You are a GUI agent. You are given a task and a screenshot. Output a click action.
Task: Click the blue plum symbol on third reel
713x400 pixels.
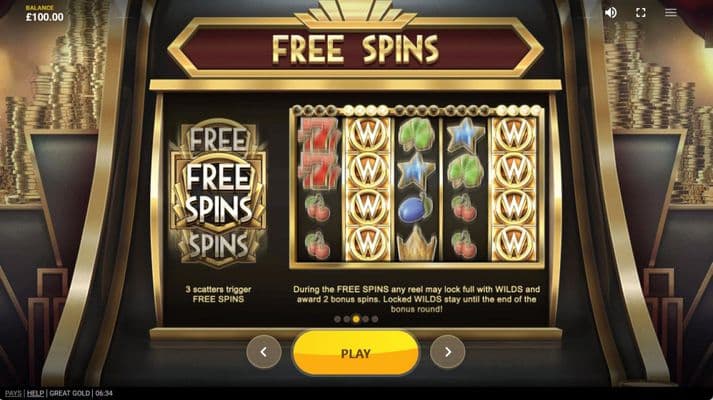(415, 208)
